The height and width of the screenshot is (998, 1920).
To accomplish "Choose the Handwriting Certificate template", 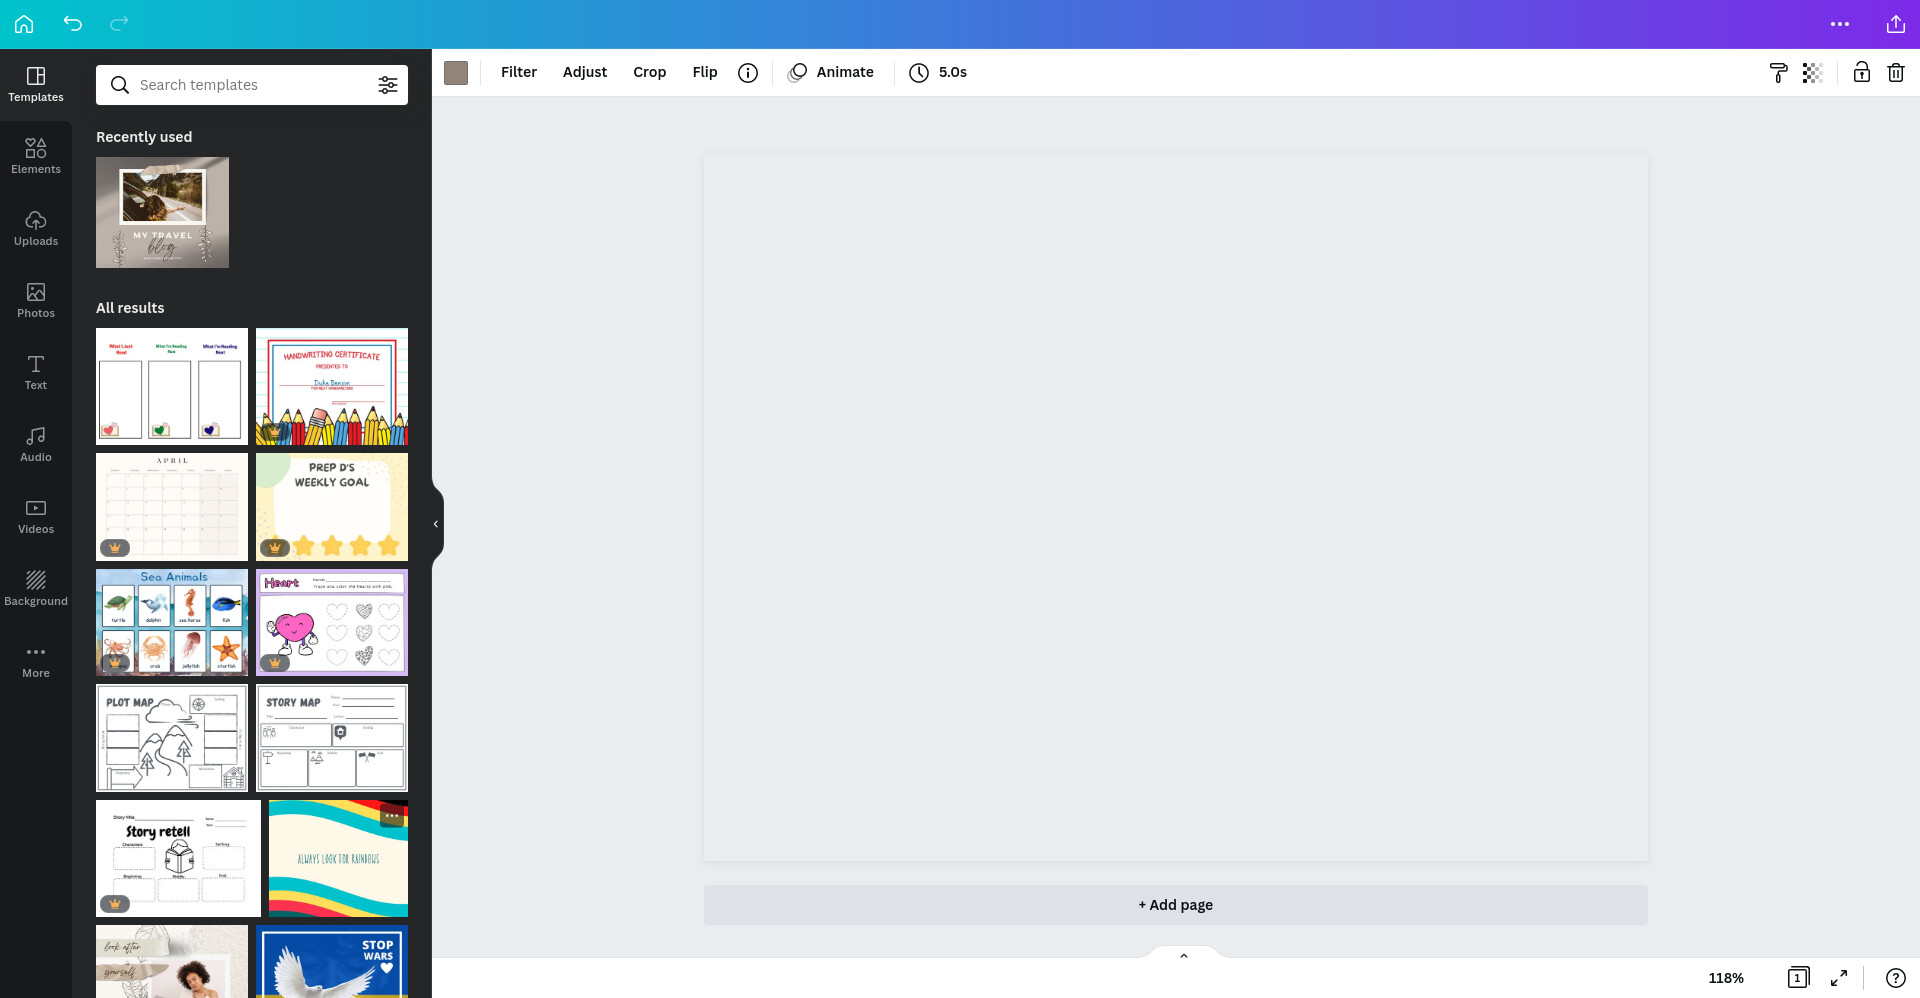I will point(332,386).
